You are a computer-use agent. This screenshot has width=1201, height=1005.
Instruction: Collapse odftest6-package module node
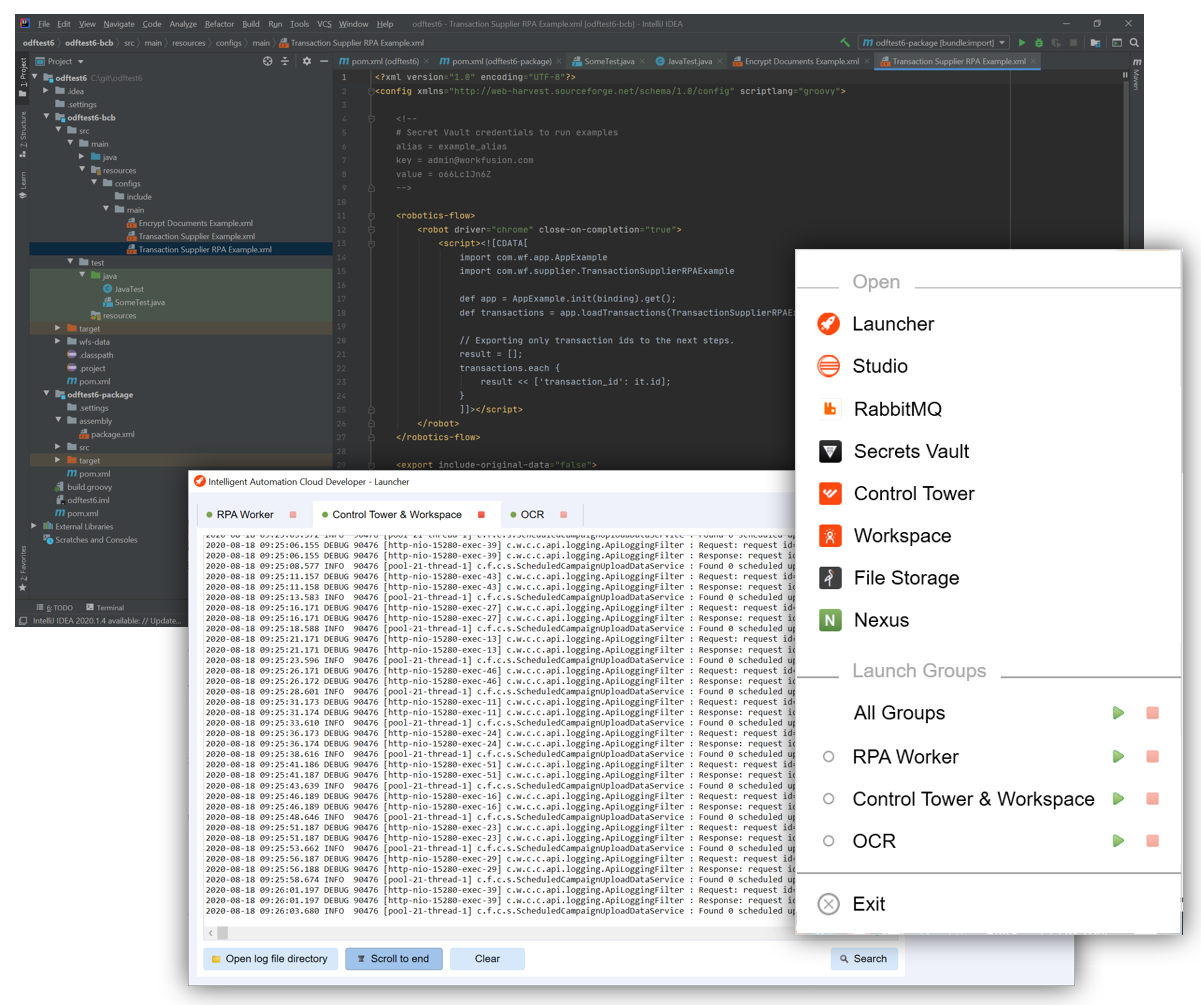click(x=48, y=394)
